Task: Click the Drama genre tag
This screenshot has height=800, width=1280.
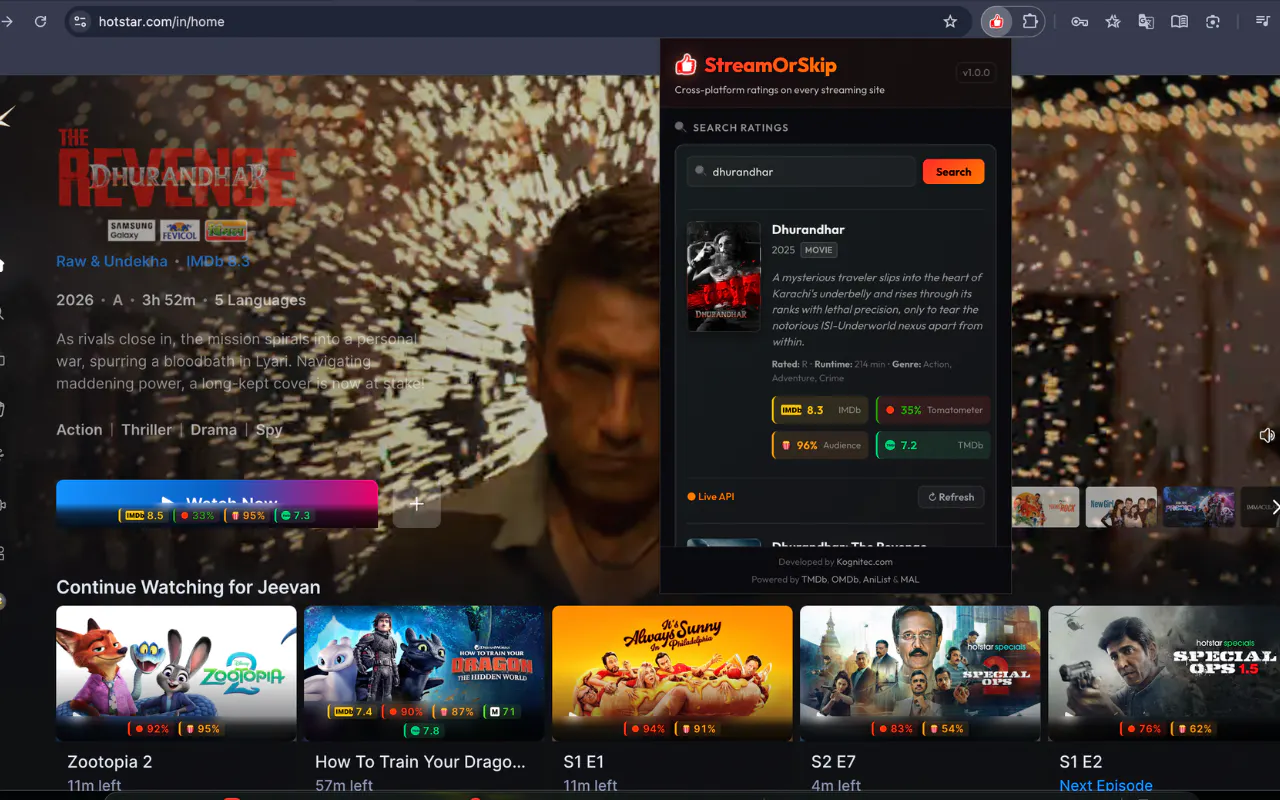Action: (x=214, y=430)
